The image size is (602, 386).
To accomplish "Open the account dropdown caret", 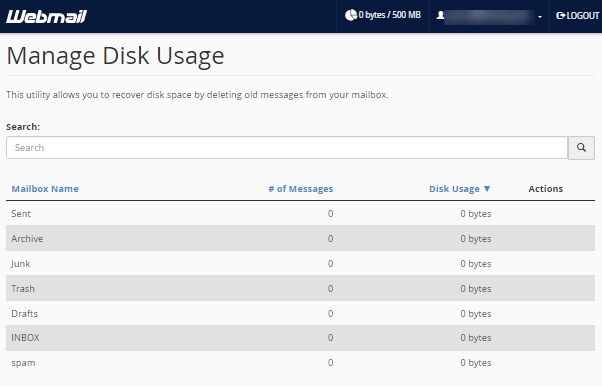I will 540,17.
